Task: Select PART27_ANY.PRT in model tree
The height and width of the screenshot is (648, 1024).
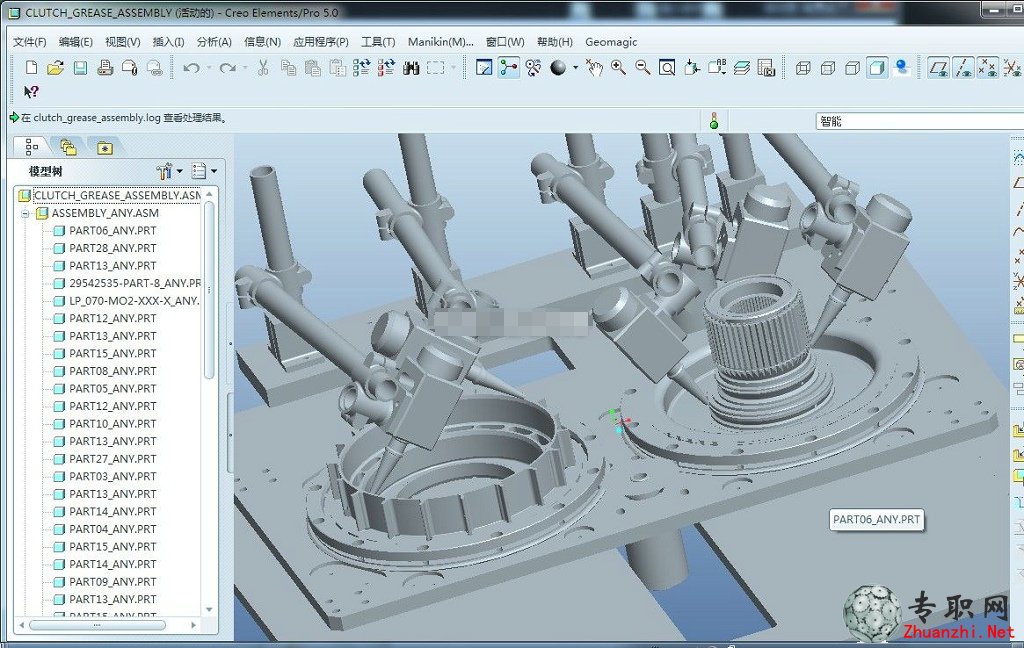Action: pyautogui.click(x=112, y=459)
